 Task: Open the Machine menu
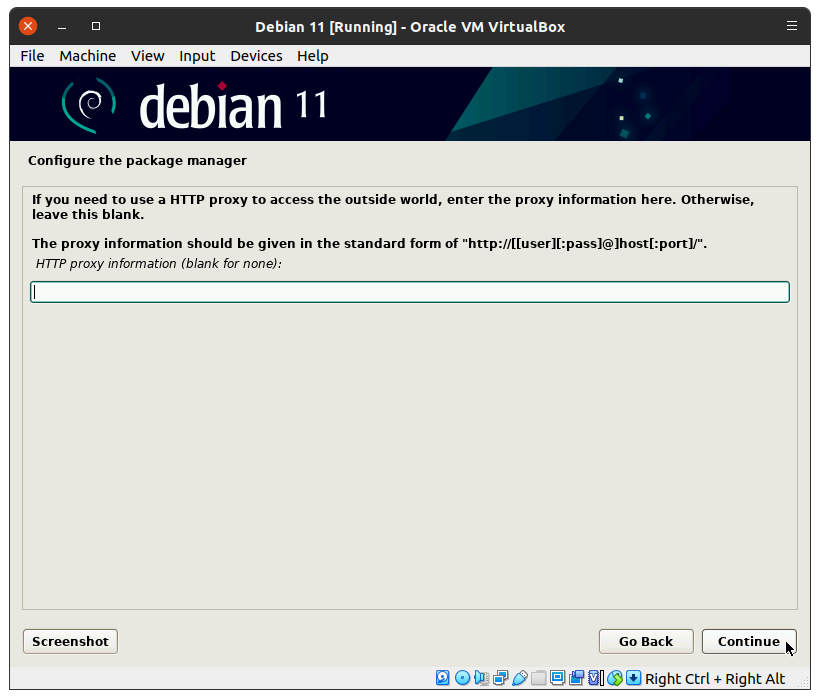87,56
